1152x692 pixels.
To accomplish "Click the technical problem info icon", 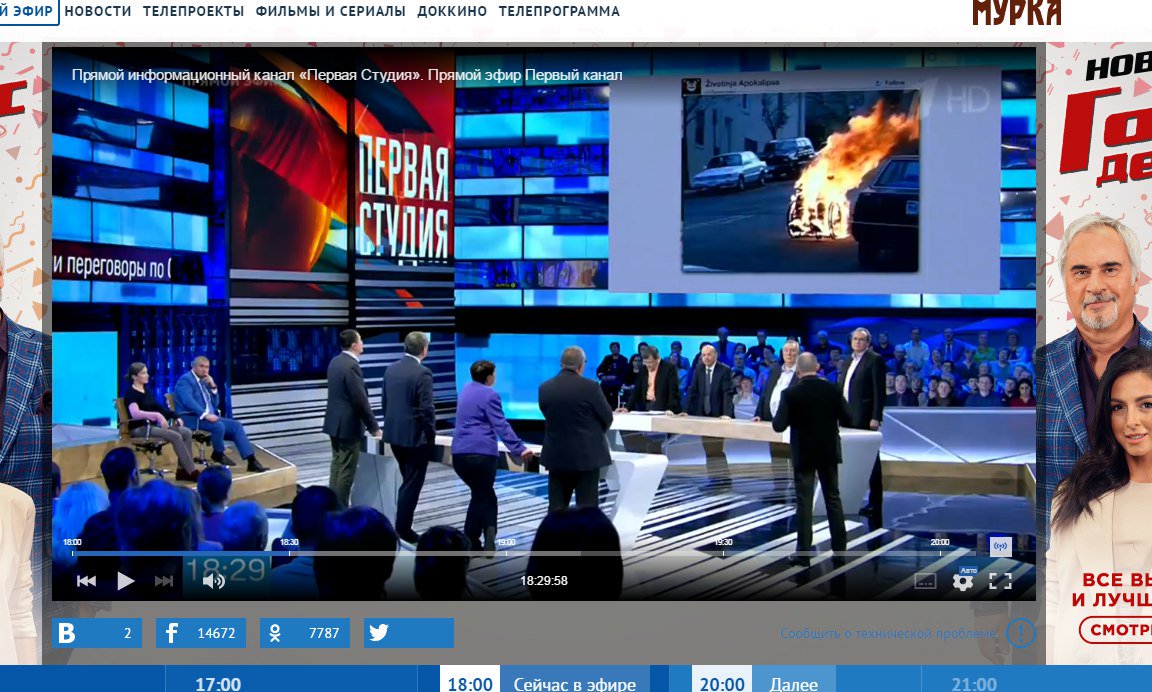I will pyautogui.click(x=1020, y=632).
